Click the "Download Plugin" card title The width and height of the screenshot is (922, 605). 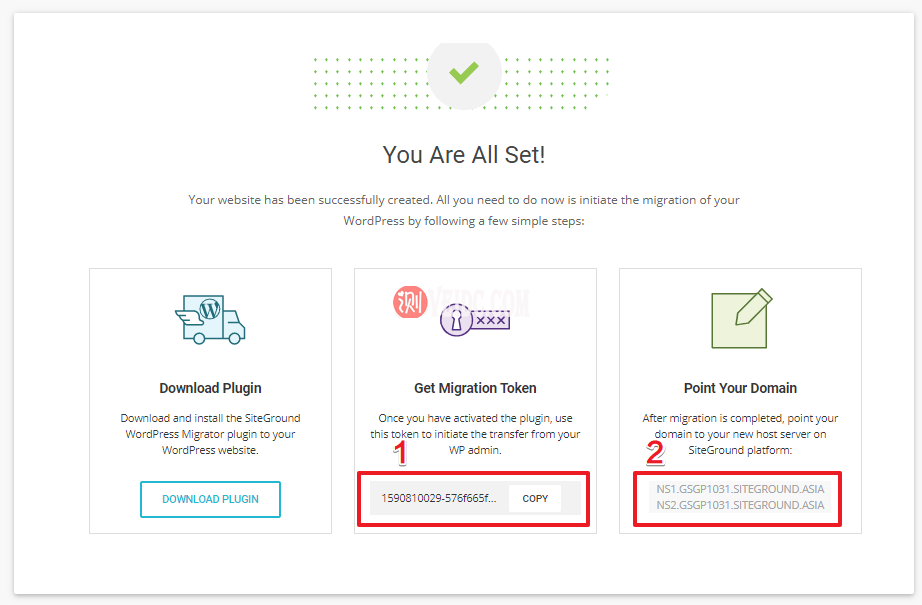(x=210, y=388)
